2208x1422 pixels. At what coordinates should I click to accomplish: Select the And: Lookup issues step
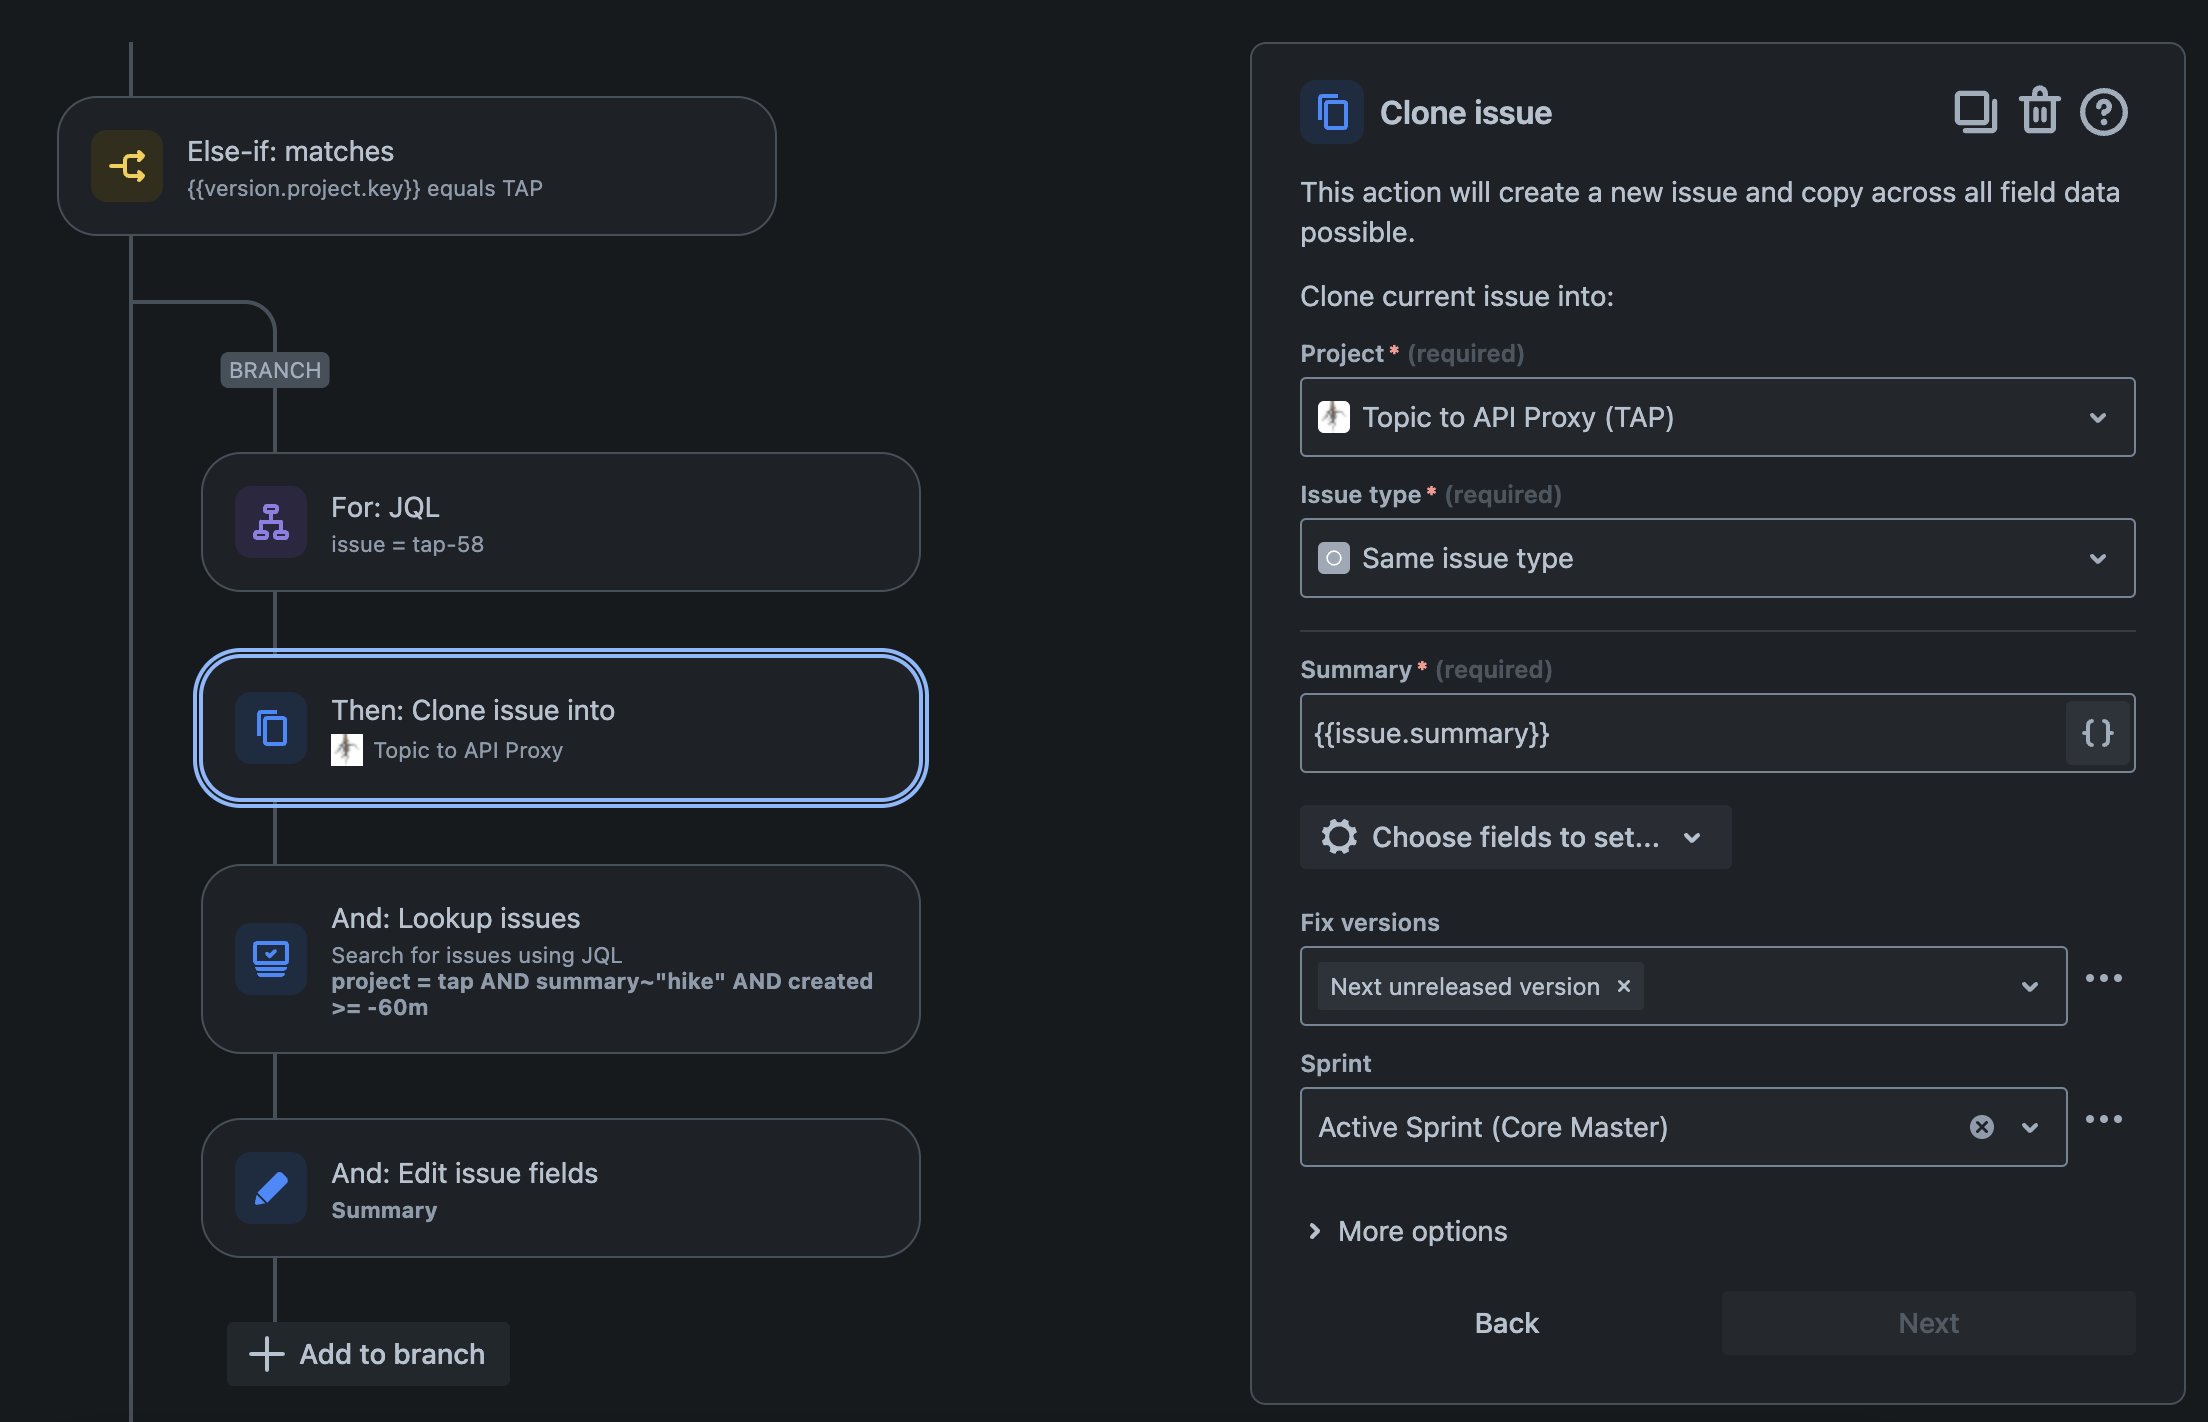560,959
